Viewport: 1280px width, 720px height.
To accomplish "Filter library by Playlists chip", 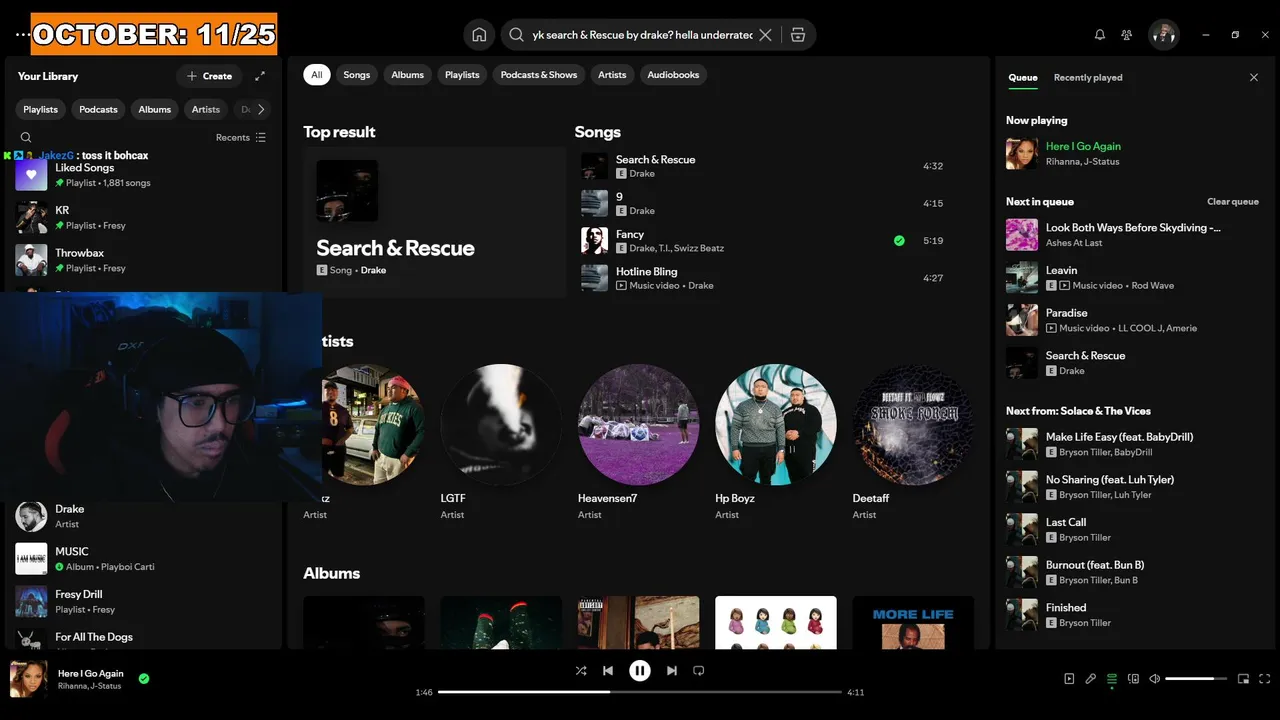I will click(41, 110).
